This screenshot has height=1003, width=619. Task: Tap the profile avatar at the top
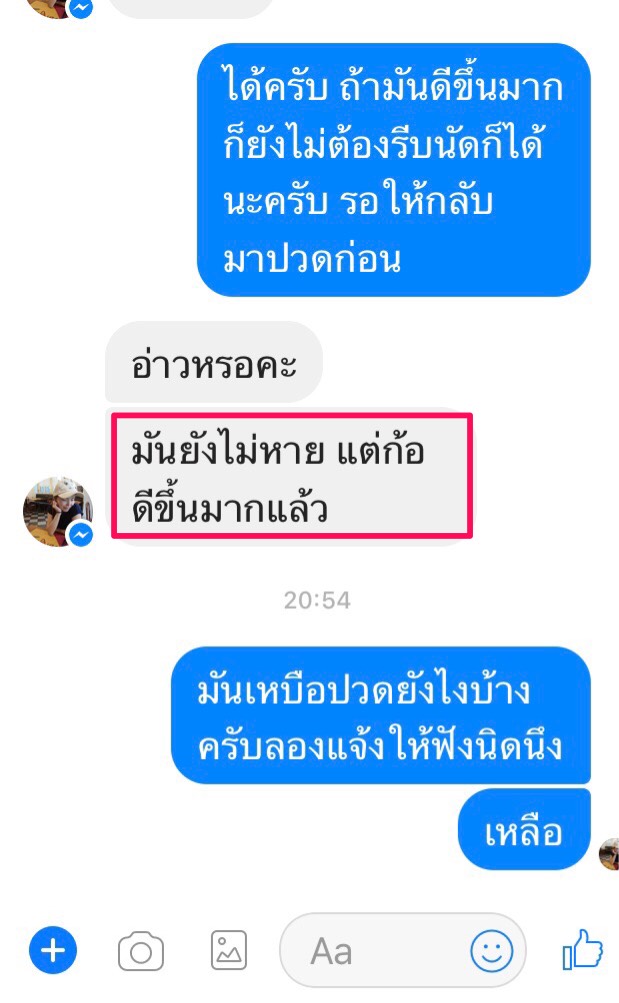point(58,8)
